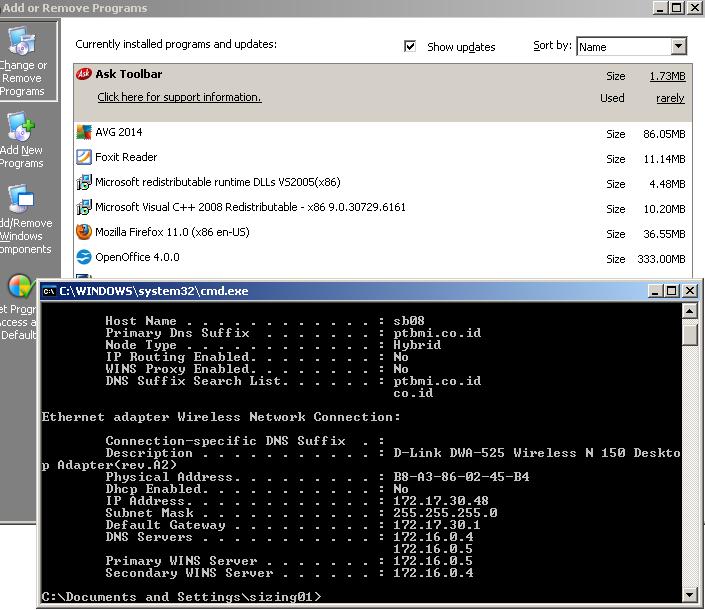Maximize the cmd.exe window
The width and height of the screenshot is (705, 610).
pos(673,291)
